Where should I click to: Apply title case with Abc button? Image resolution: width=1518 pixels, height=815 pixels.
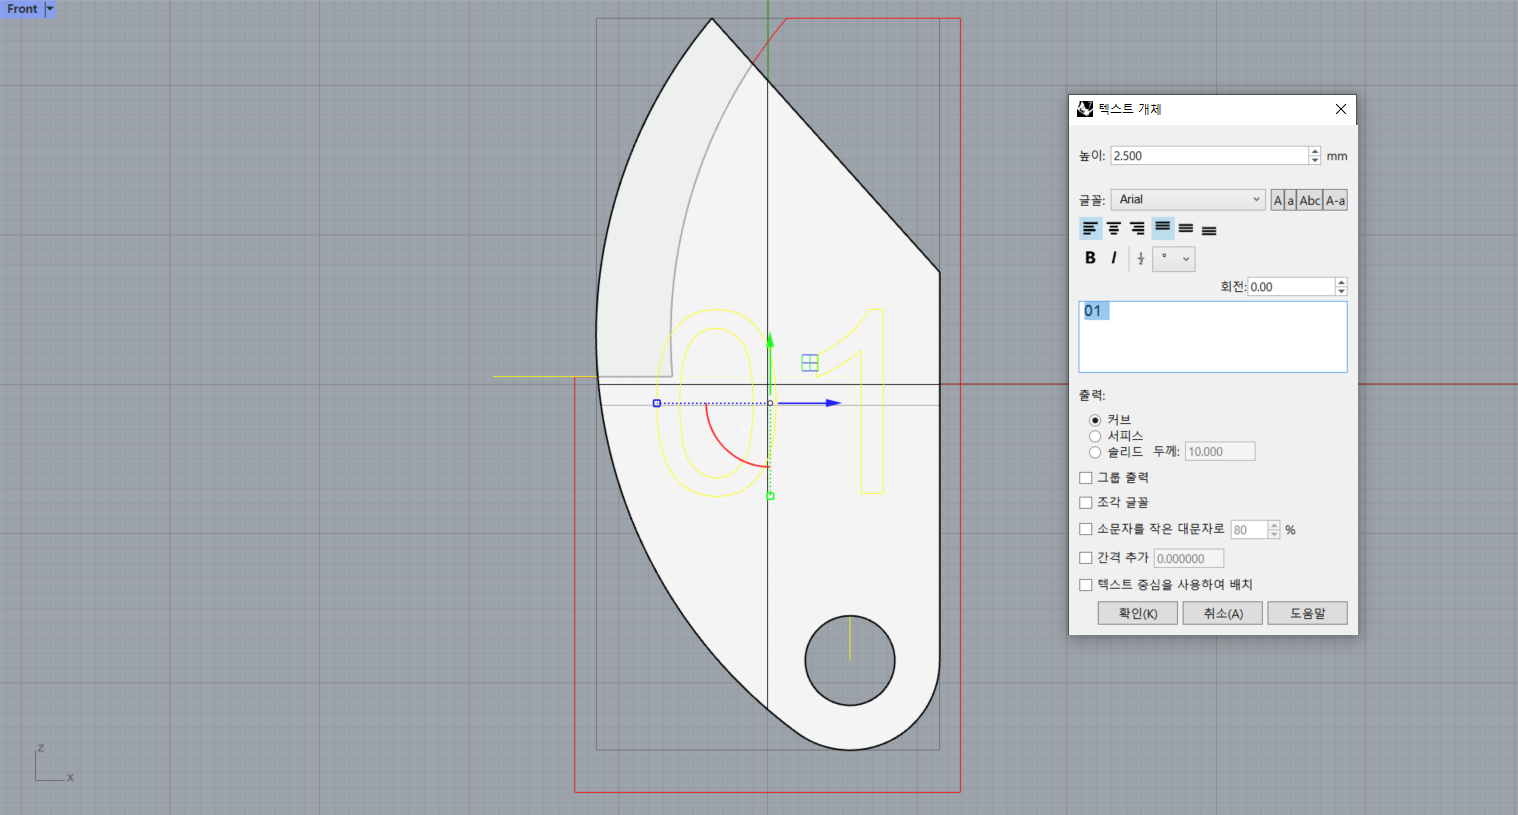pyautogui.click(x=1310, y=201)
